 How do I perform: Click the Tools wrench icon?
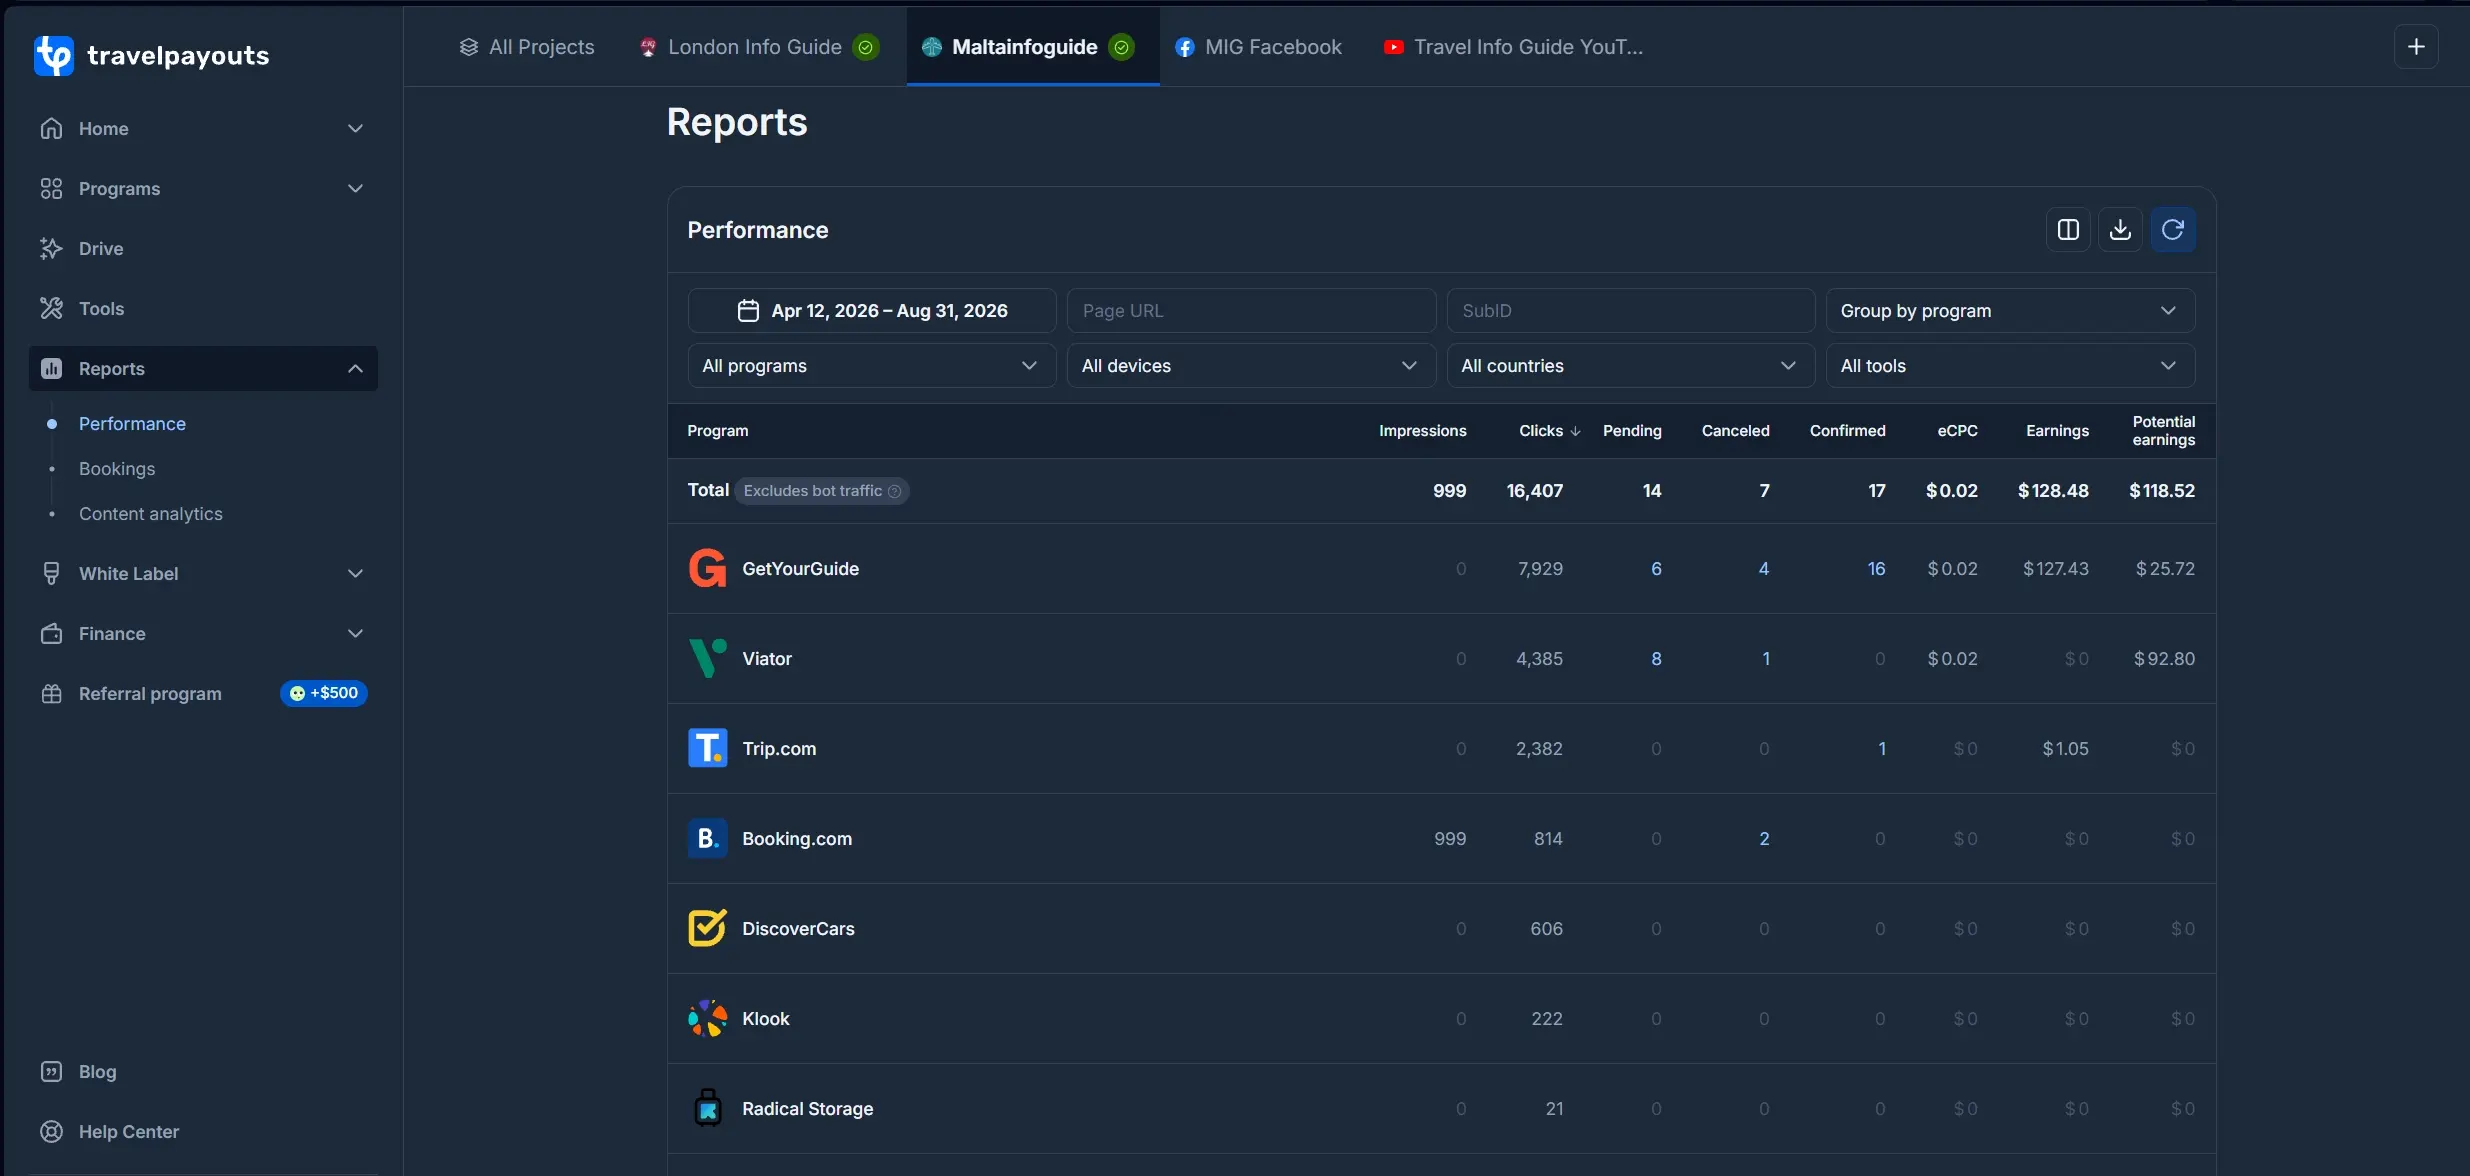[51, 309]
